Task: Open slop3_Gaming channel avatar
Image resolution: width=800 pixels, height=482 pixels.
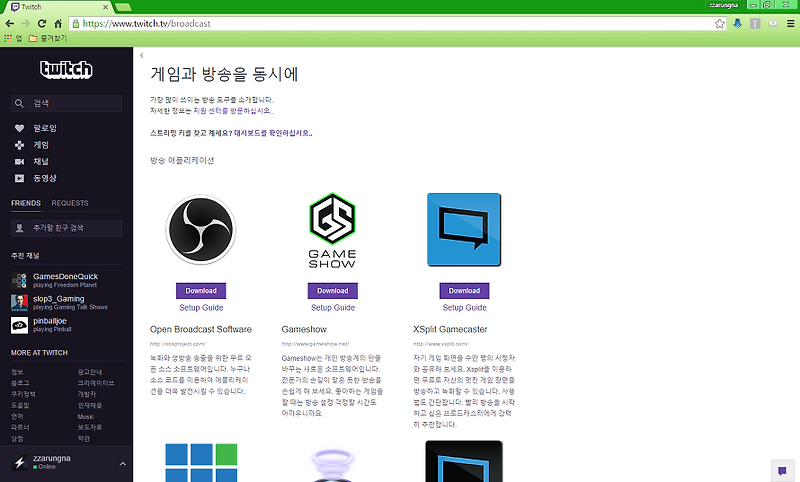Action: (x=19, y=303)
